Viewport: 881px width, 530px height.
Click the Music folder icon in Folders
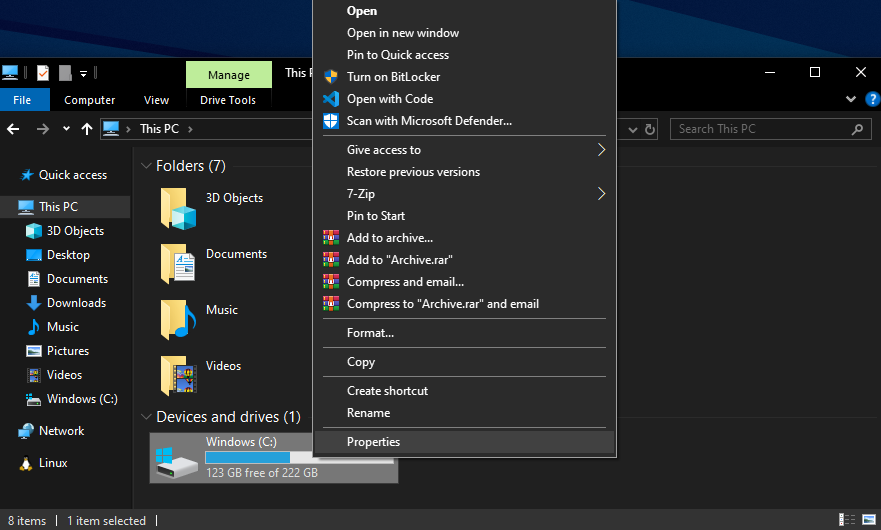[178, 320]
